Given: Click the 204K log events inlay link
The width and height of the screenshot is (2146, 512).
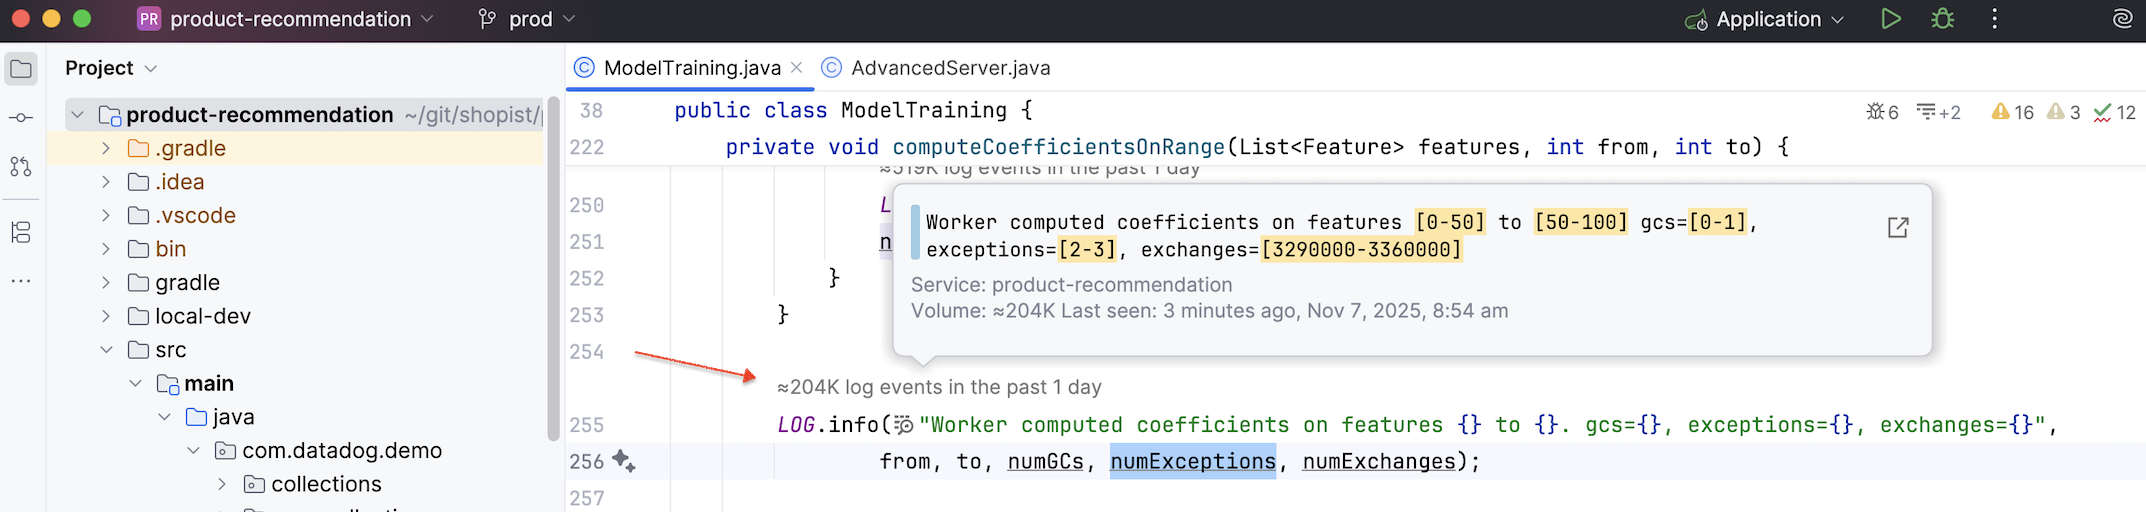Looking at the screenshot, I should click(x=939, y=387).
